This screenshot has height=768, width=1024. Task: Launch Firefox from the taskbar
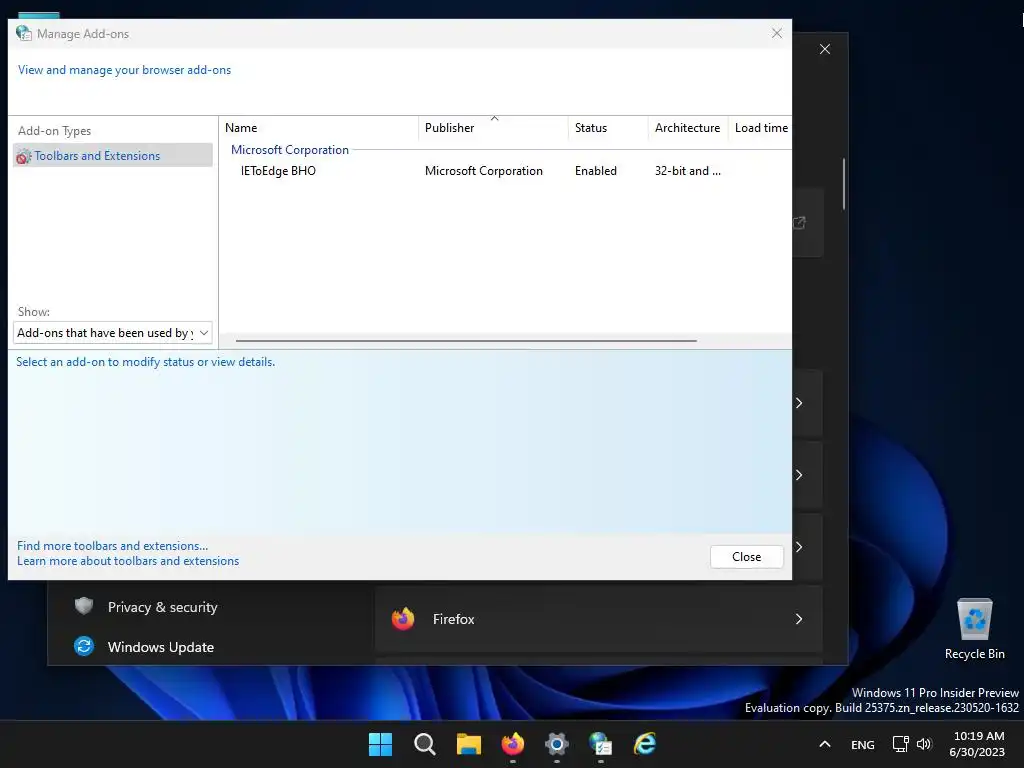[513, 744]
